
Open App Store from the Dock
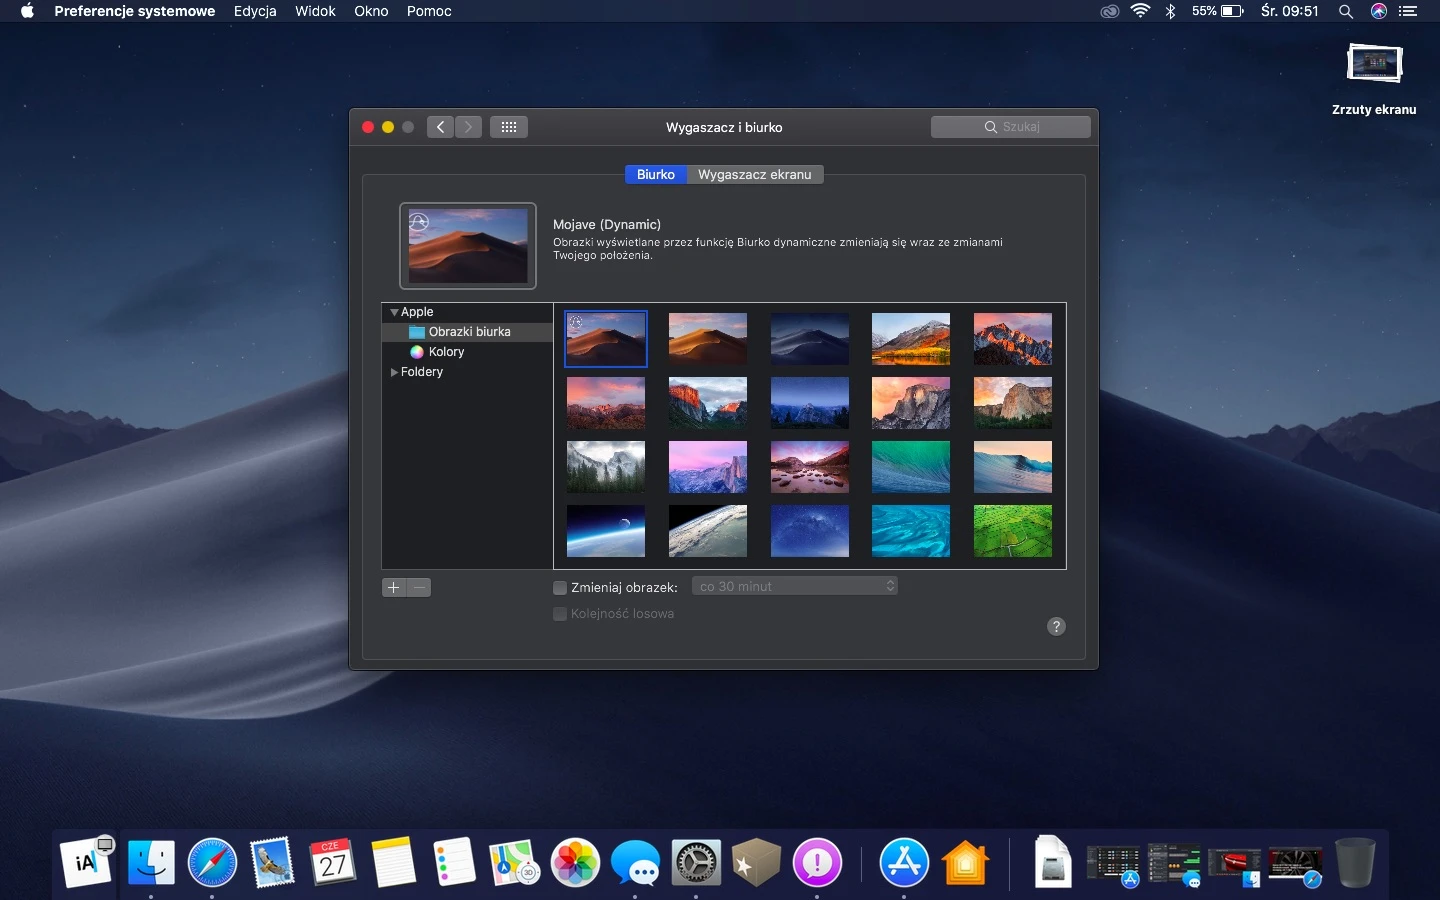coord(904,862)
